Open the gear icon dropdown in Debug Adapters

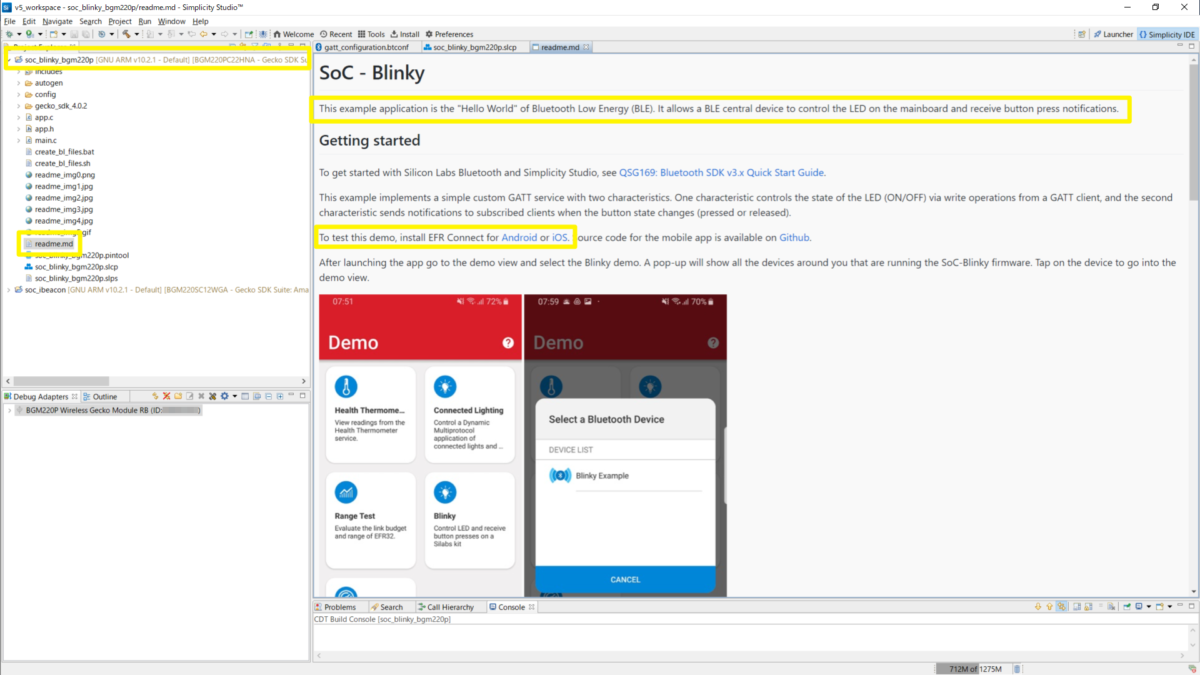pos(234,397)
